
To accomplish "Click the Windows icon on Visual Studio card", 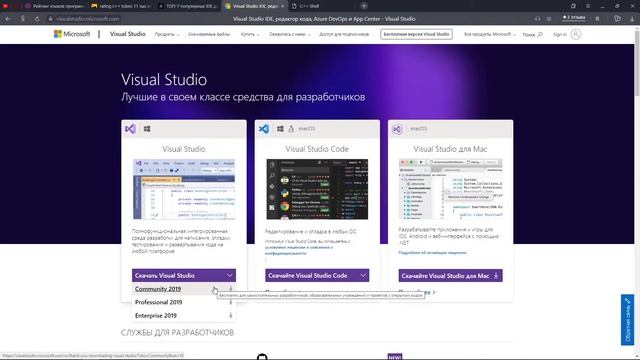I will [147, 129].
